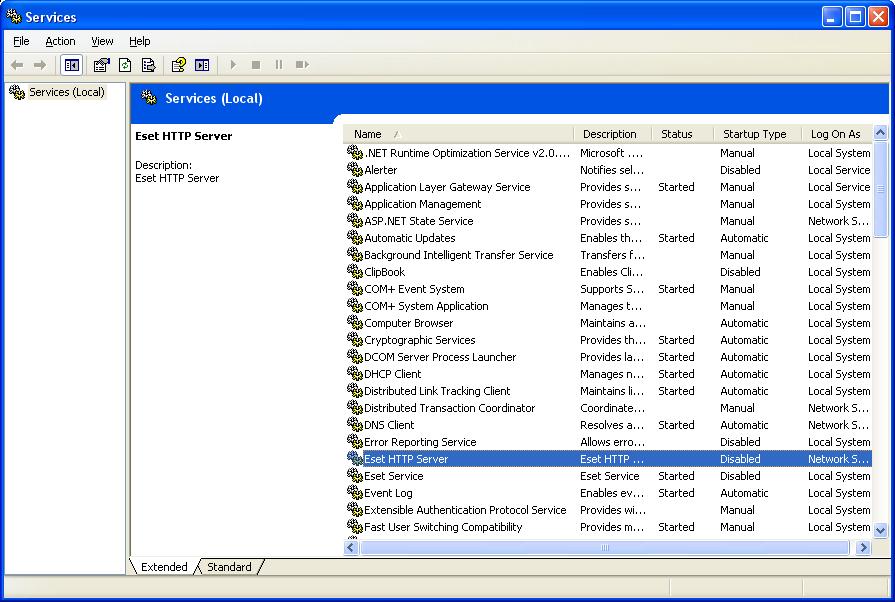Click the Show/Hide Action Pane toolbar icon
This screenshot has width=895, height=602.
(x=202, y=65)
